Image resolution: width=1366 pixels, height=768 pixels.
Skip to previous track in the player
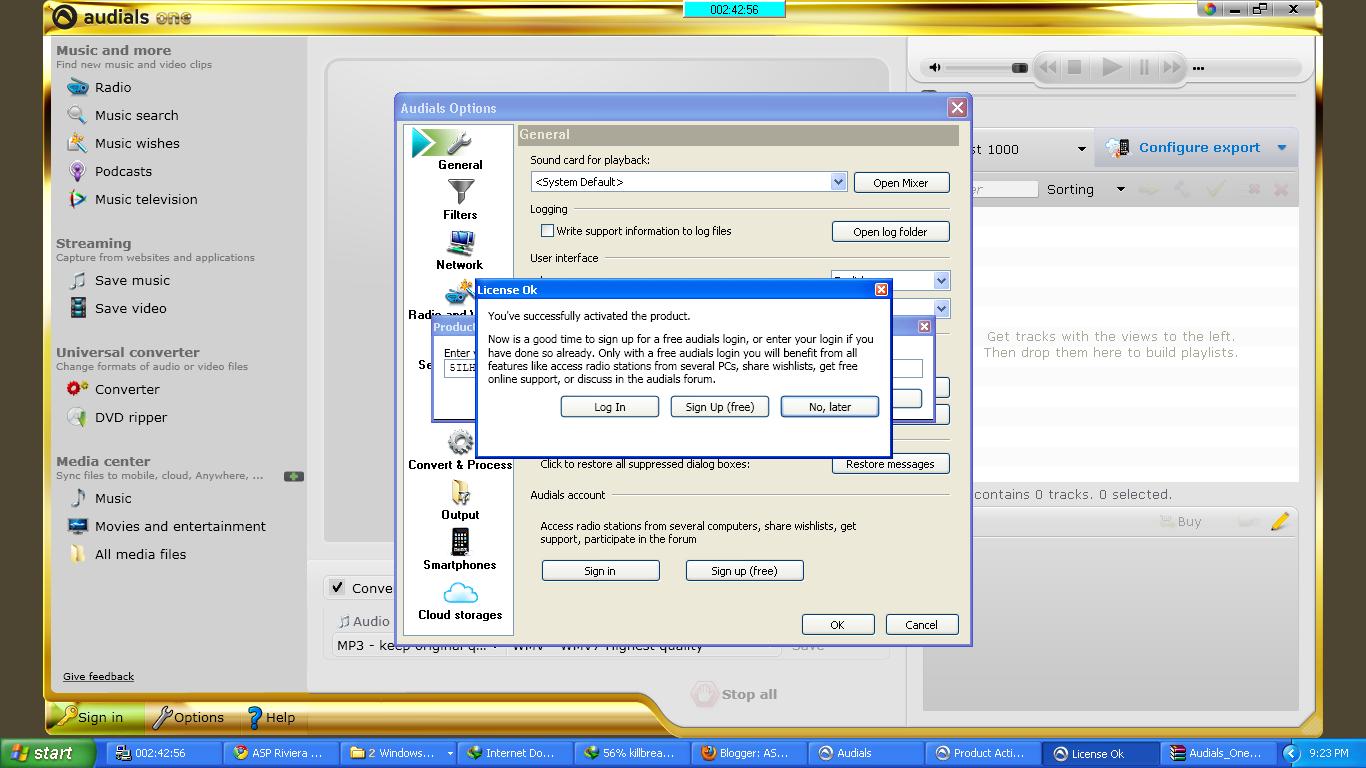pyautogui.click(x=1048, y=68)
